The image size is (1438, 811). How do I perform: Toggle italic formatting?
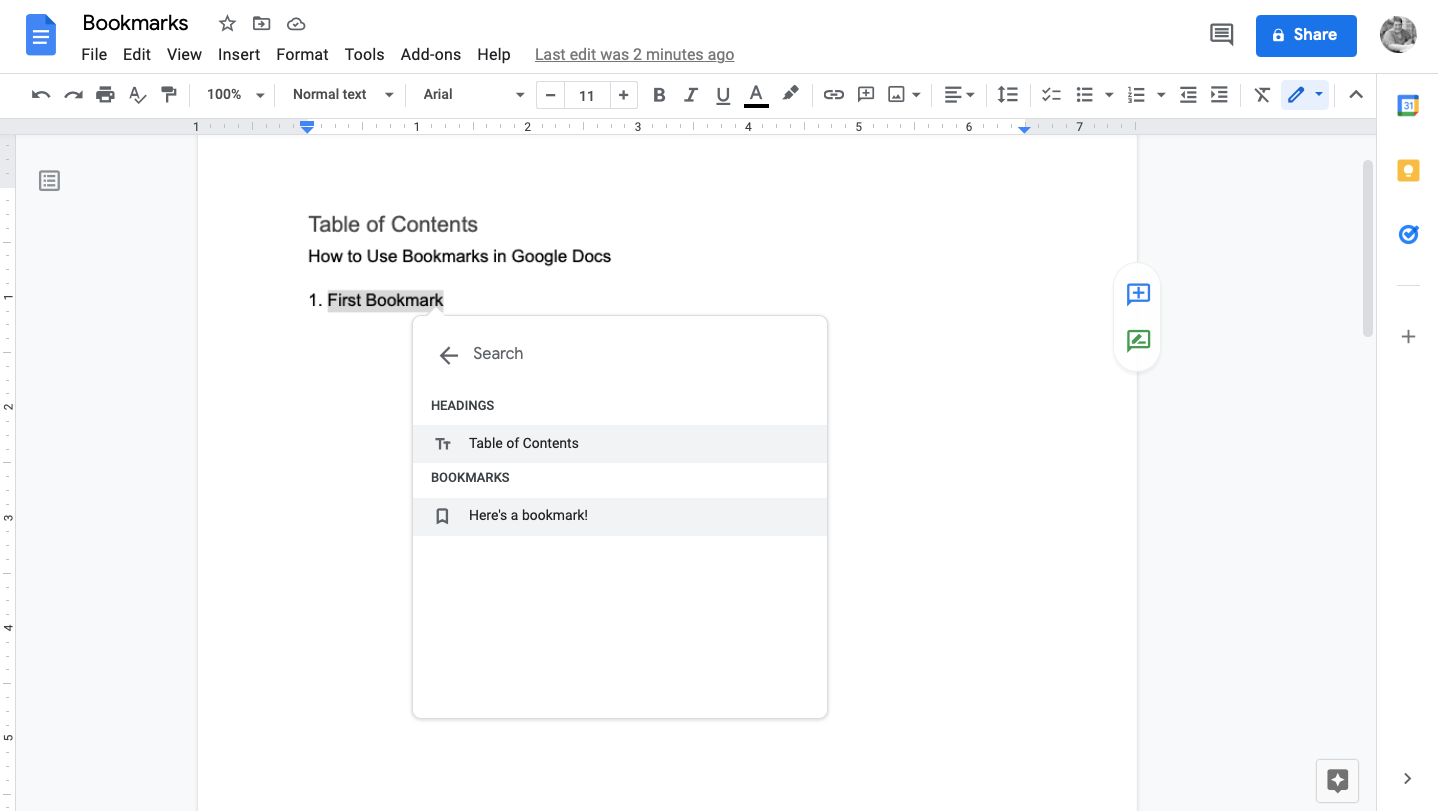pos(691,94)
